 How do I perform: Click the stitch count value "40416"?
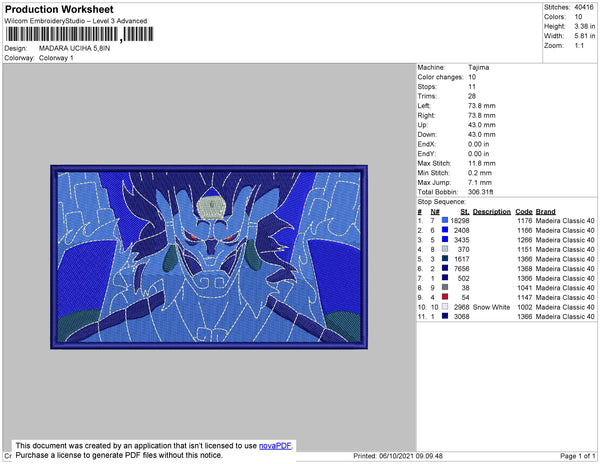point(584,7)
